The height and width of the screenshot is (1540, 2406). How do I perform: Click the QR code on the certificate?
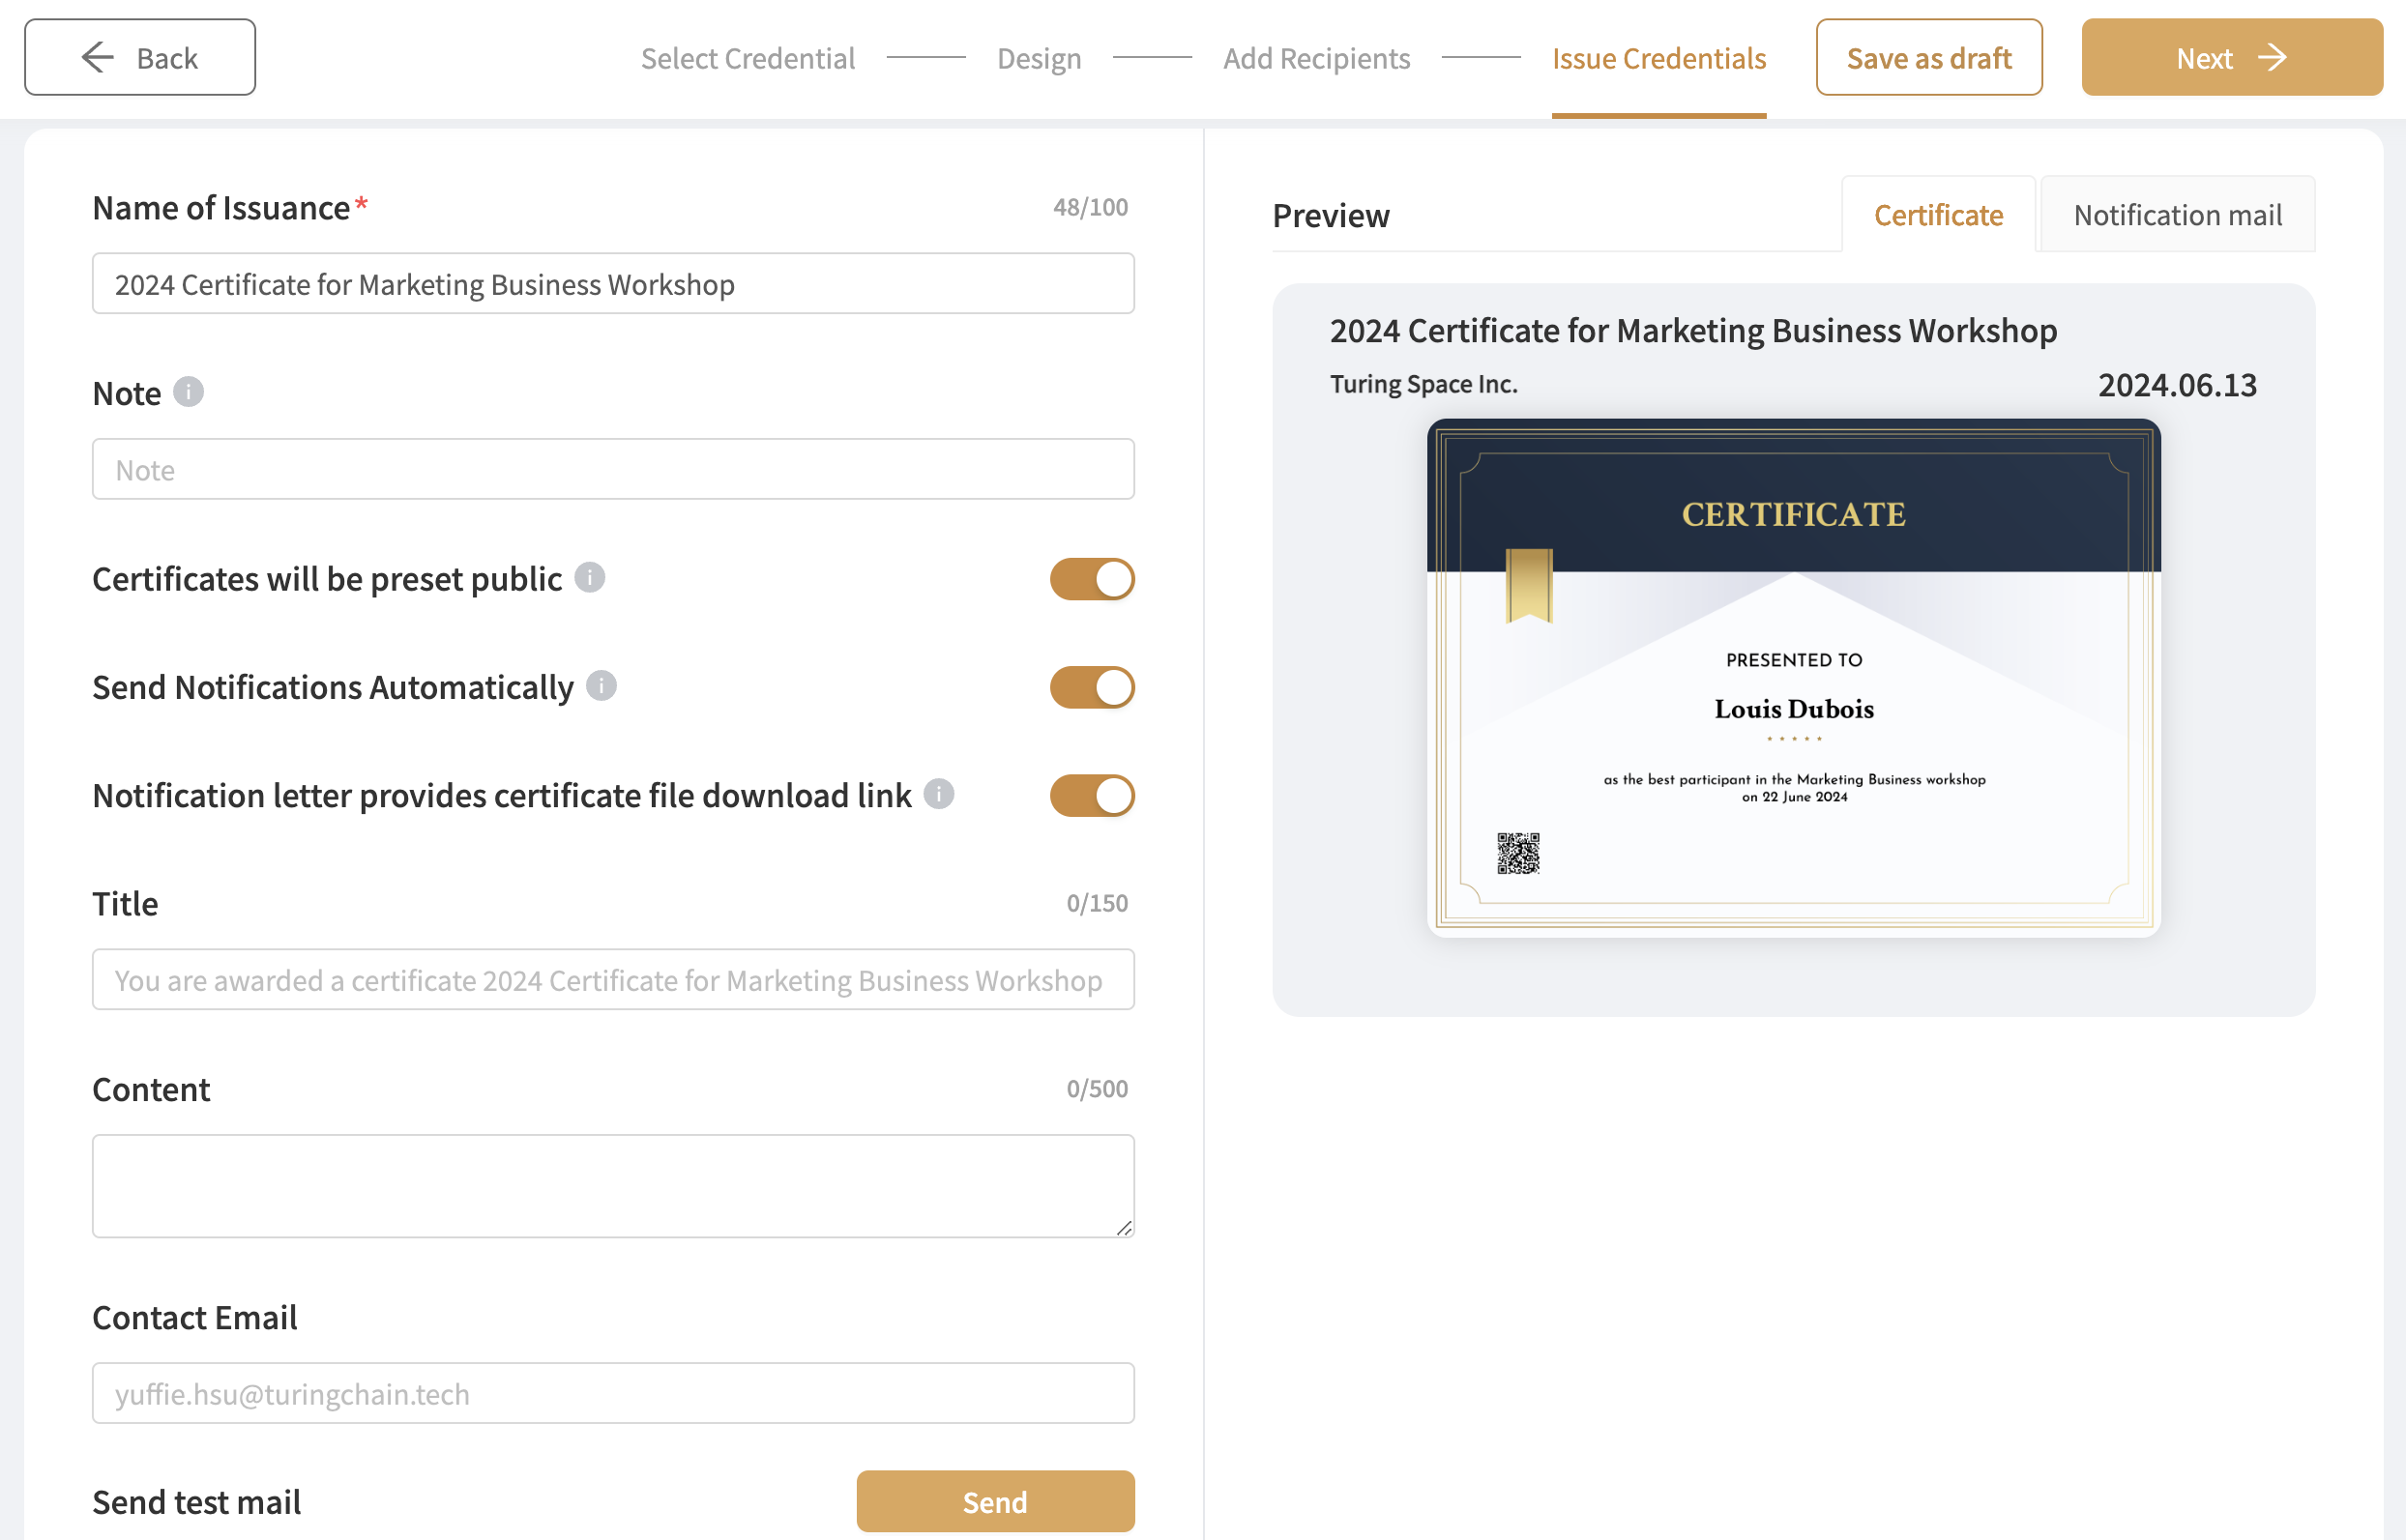pos(1517,853)
